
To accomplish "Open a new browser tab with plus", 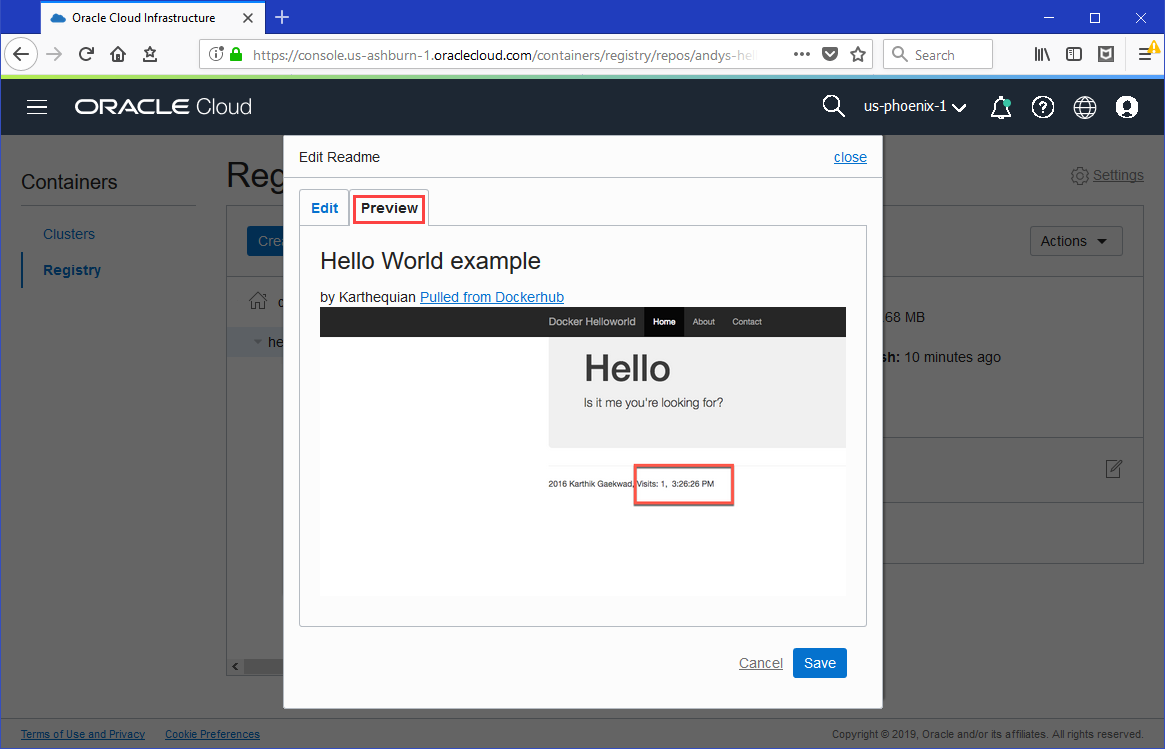I will click(x=282, y=18).
